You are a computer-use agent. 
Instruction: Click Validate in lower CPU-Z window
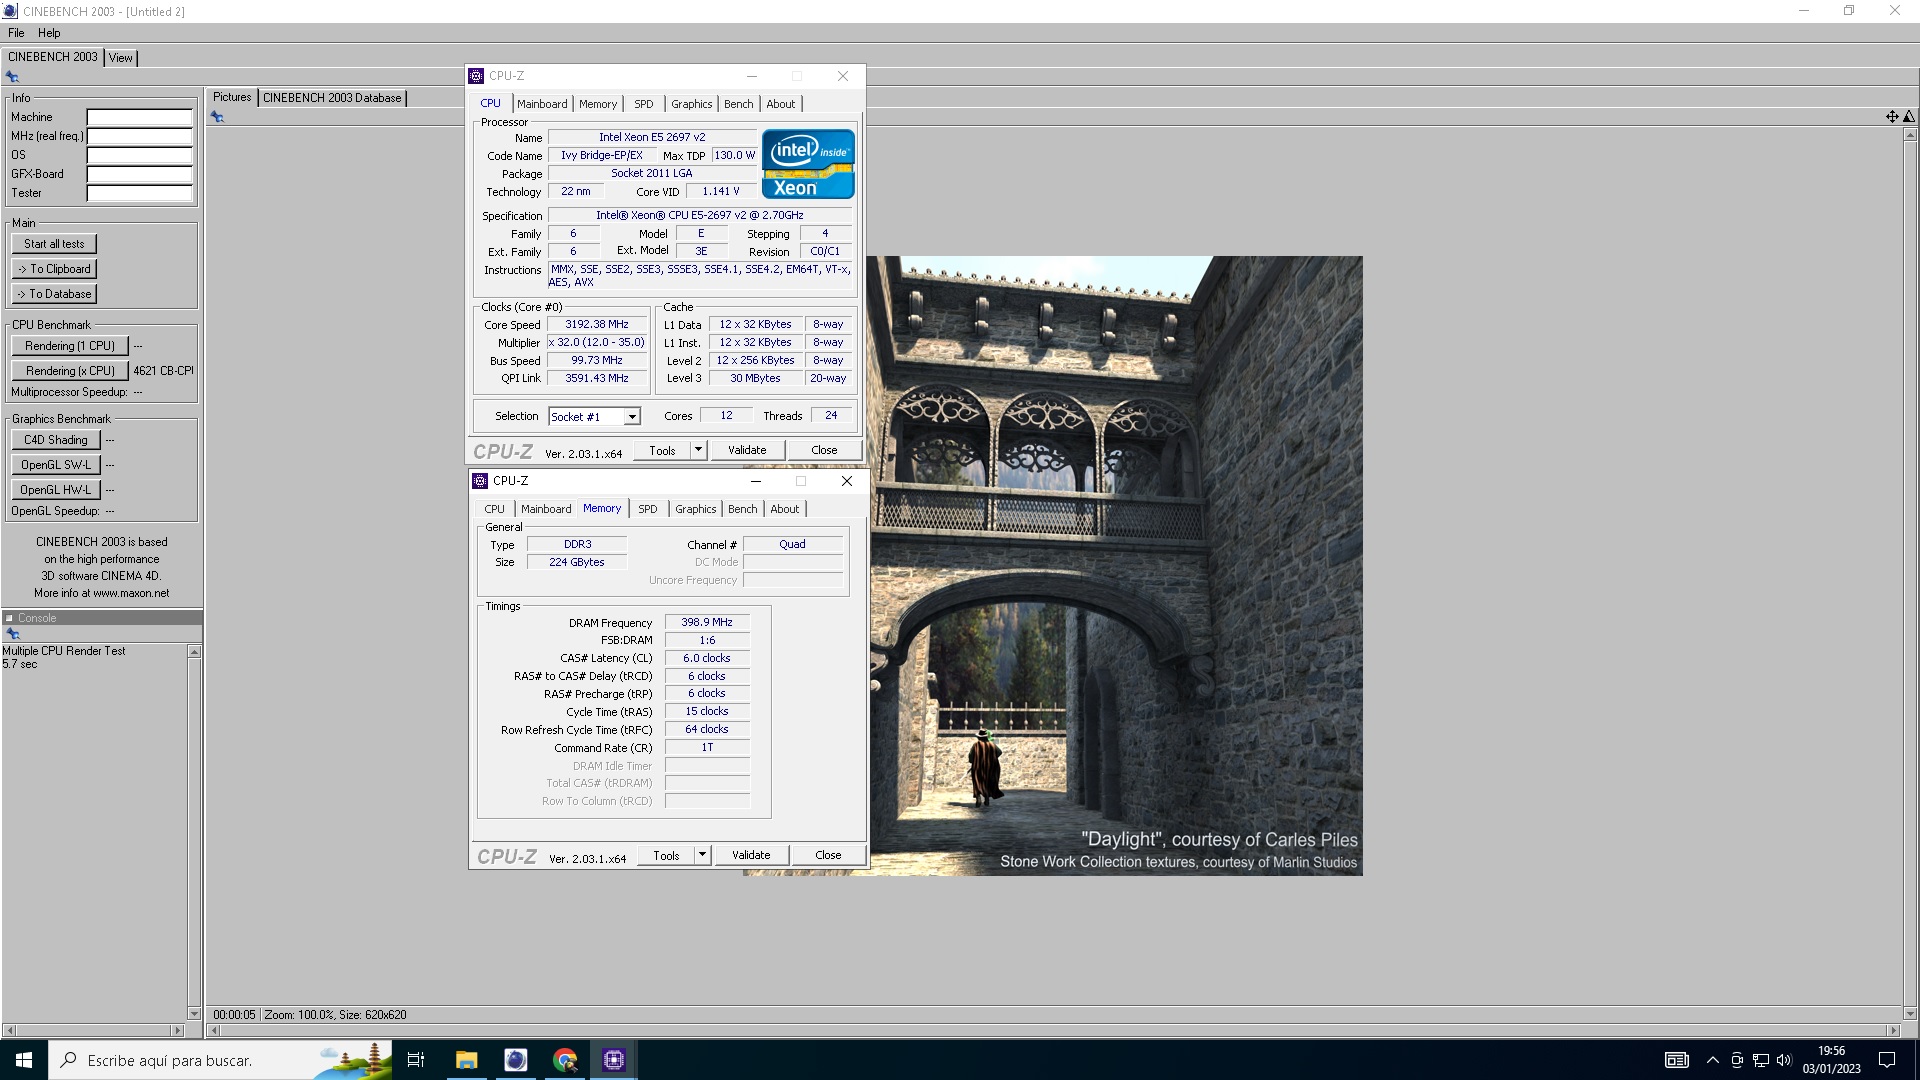pyautogui.click(x=751, y=855)
